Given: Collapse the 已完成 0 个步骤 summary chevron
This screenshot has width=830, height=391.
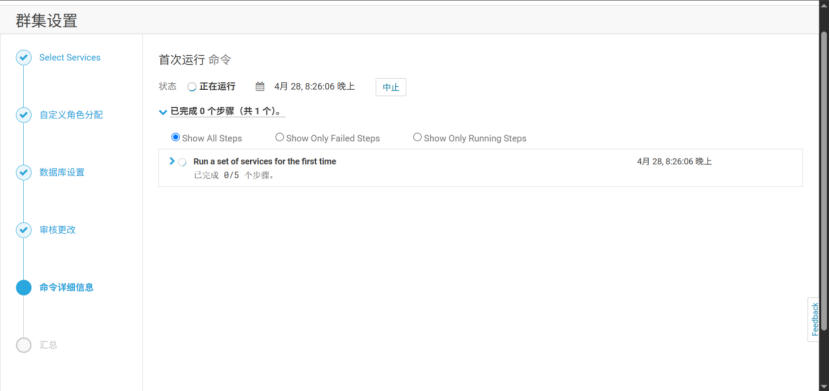Looking at the screenshot, I should coord(163,112).
